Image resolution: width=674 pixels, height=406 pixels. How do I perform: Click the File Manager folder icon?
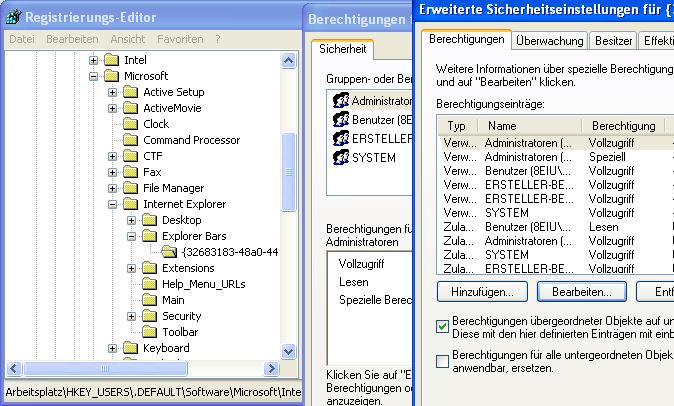point(131,188)
